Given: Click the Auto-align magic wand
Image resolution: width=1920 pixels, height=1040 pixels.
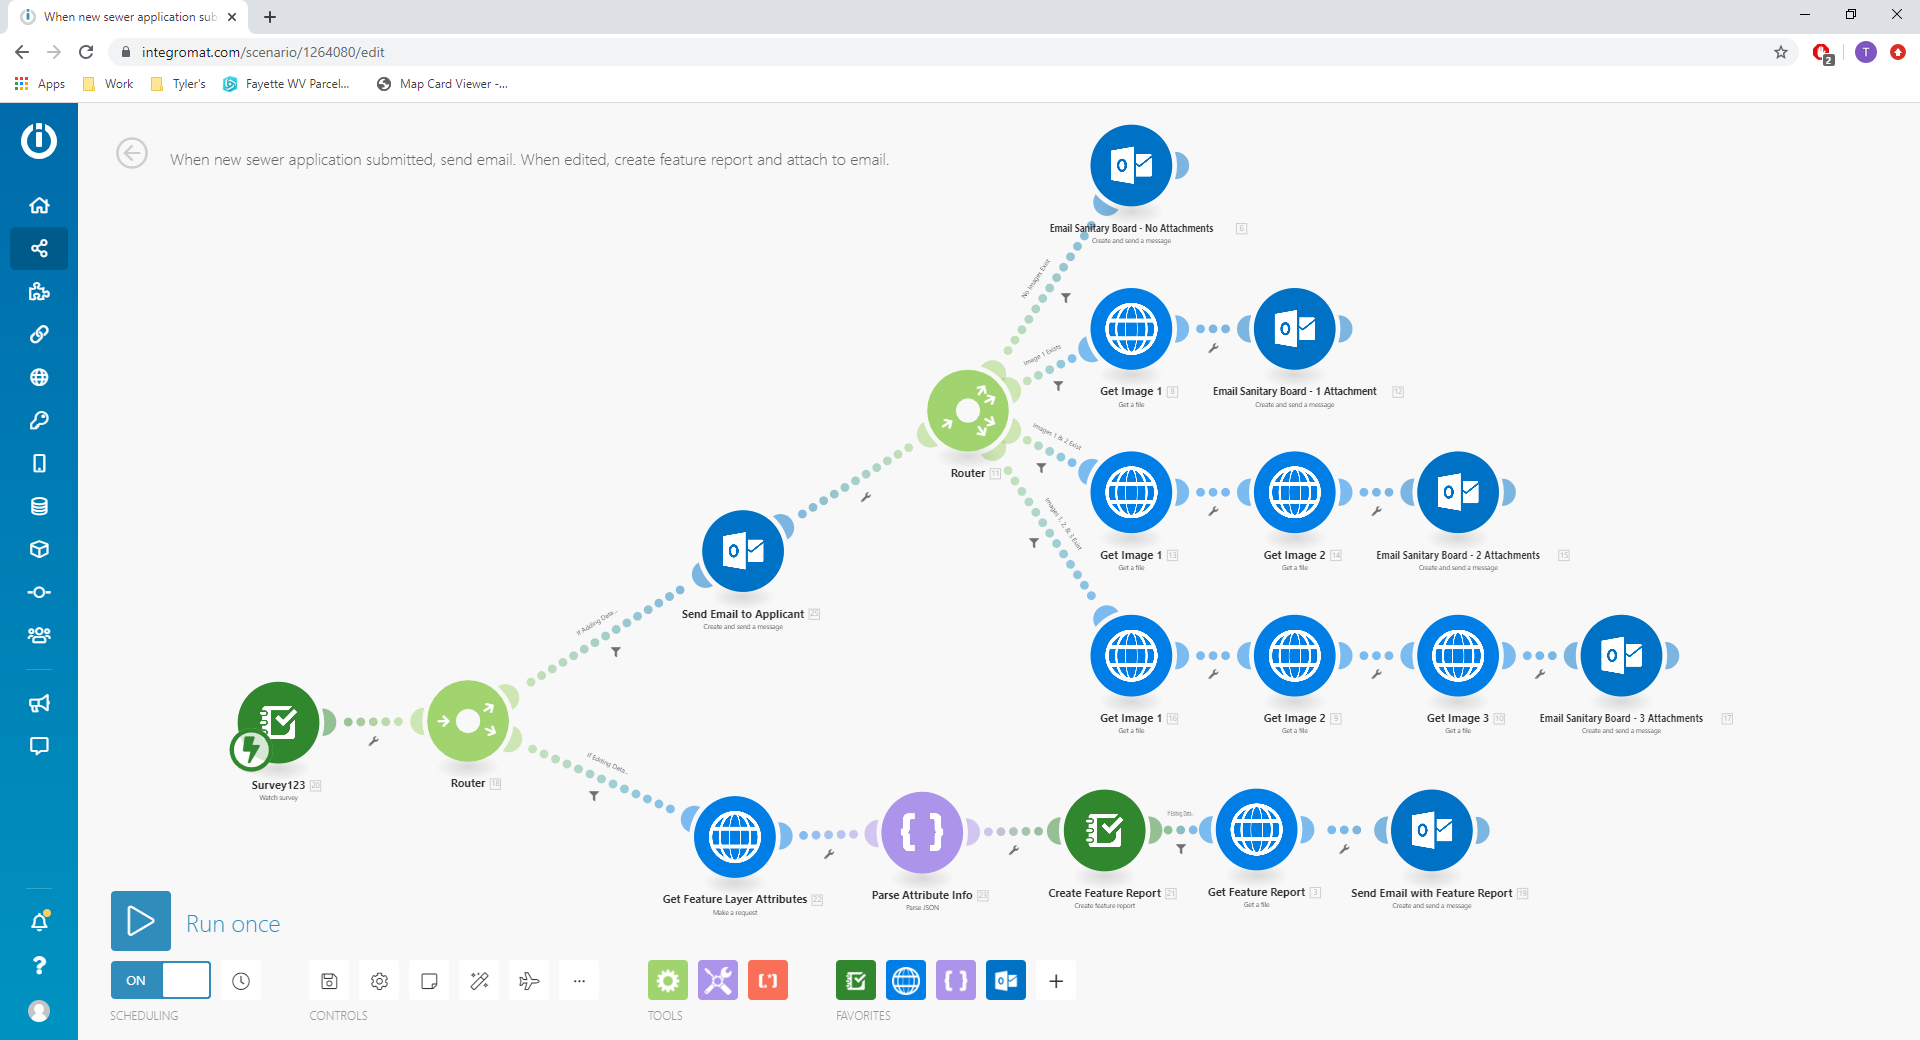Looking at the screenshot, I should point(479,981).
